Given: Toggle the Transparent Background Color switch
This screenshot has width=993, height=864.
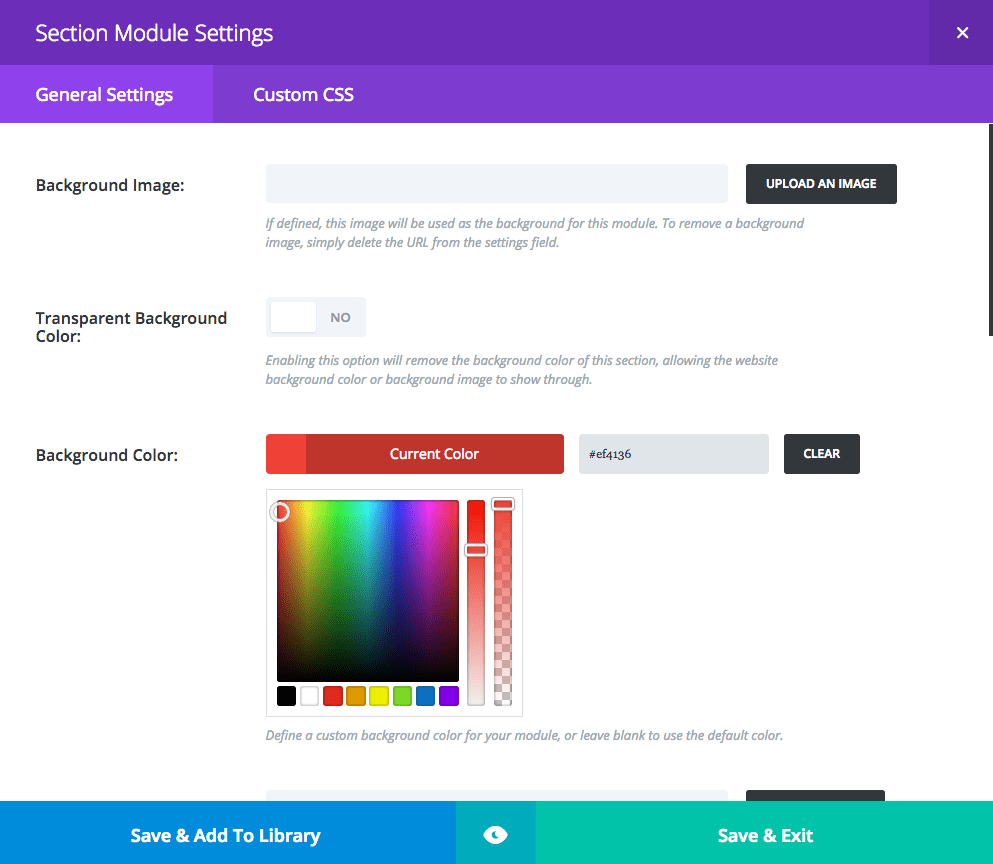Looking at the screenshot, I should coord(316,317).
